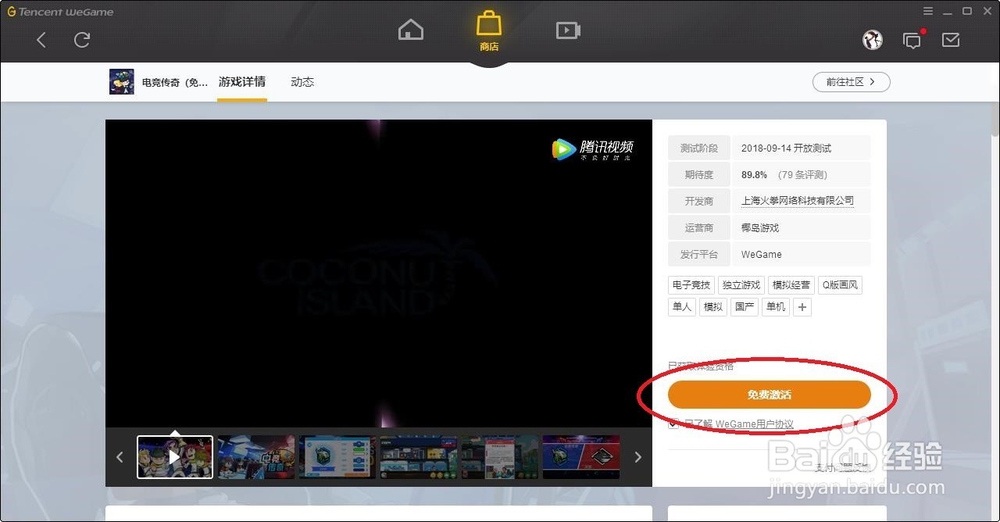
Task: Open WeGame用户协议 link
Action: tap(754, 424)
